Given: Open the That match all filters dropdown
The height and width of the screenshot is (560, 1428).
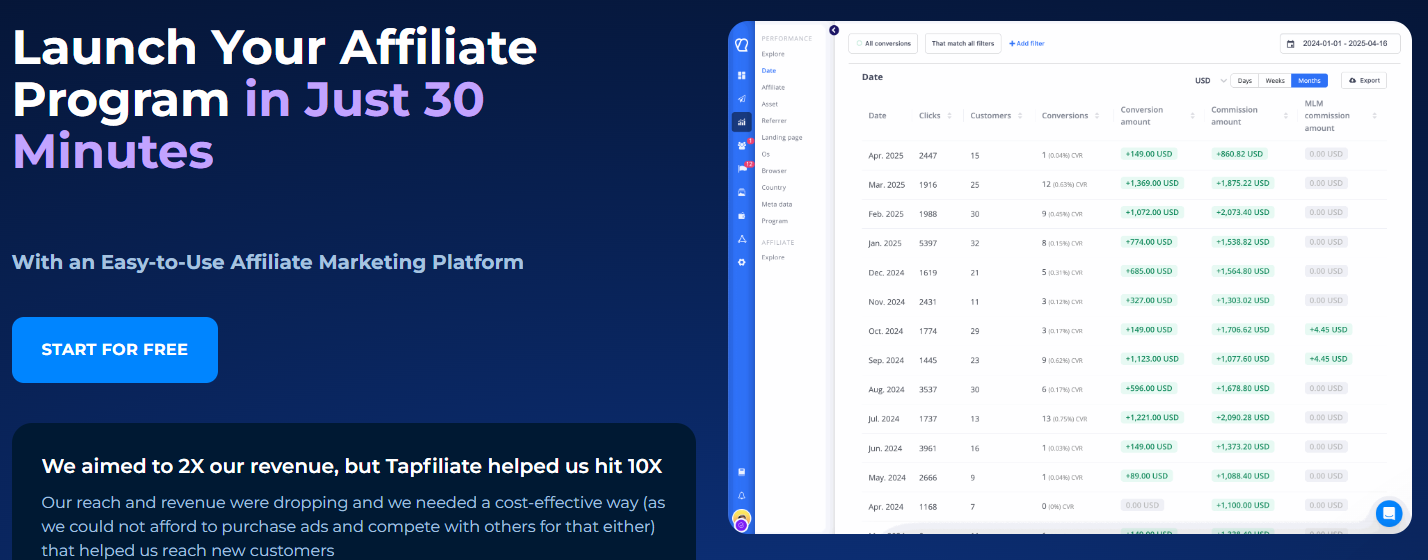Looking at the screenshot, I should [963, 43].
